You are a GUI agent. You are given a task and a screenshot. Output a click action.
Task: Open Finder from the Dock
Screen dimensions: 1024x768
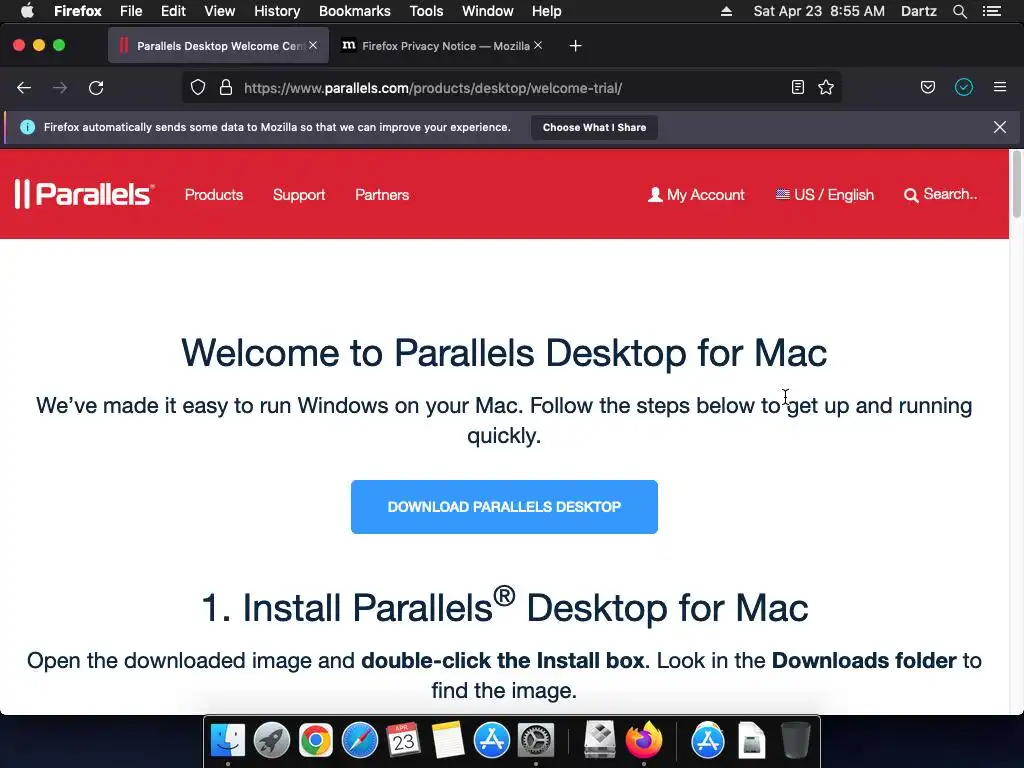click(x=227, y=741)
